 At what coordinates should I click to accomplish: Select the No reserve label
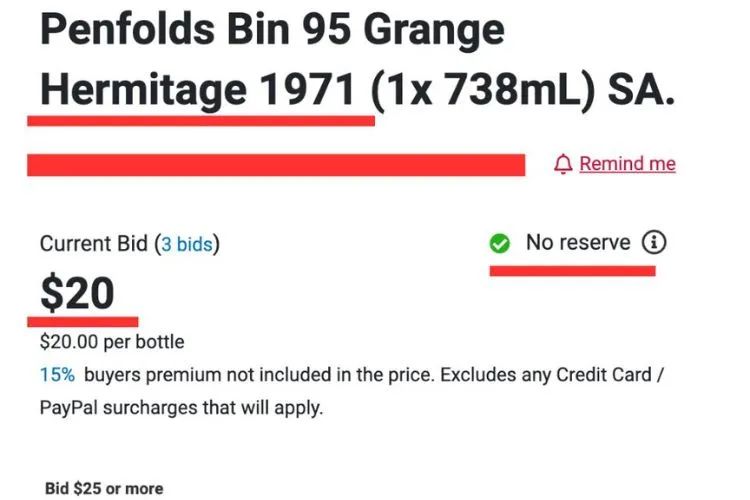pyautogui.click(x=578, y=242)
